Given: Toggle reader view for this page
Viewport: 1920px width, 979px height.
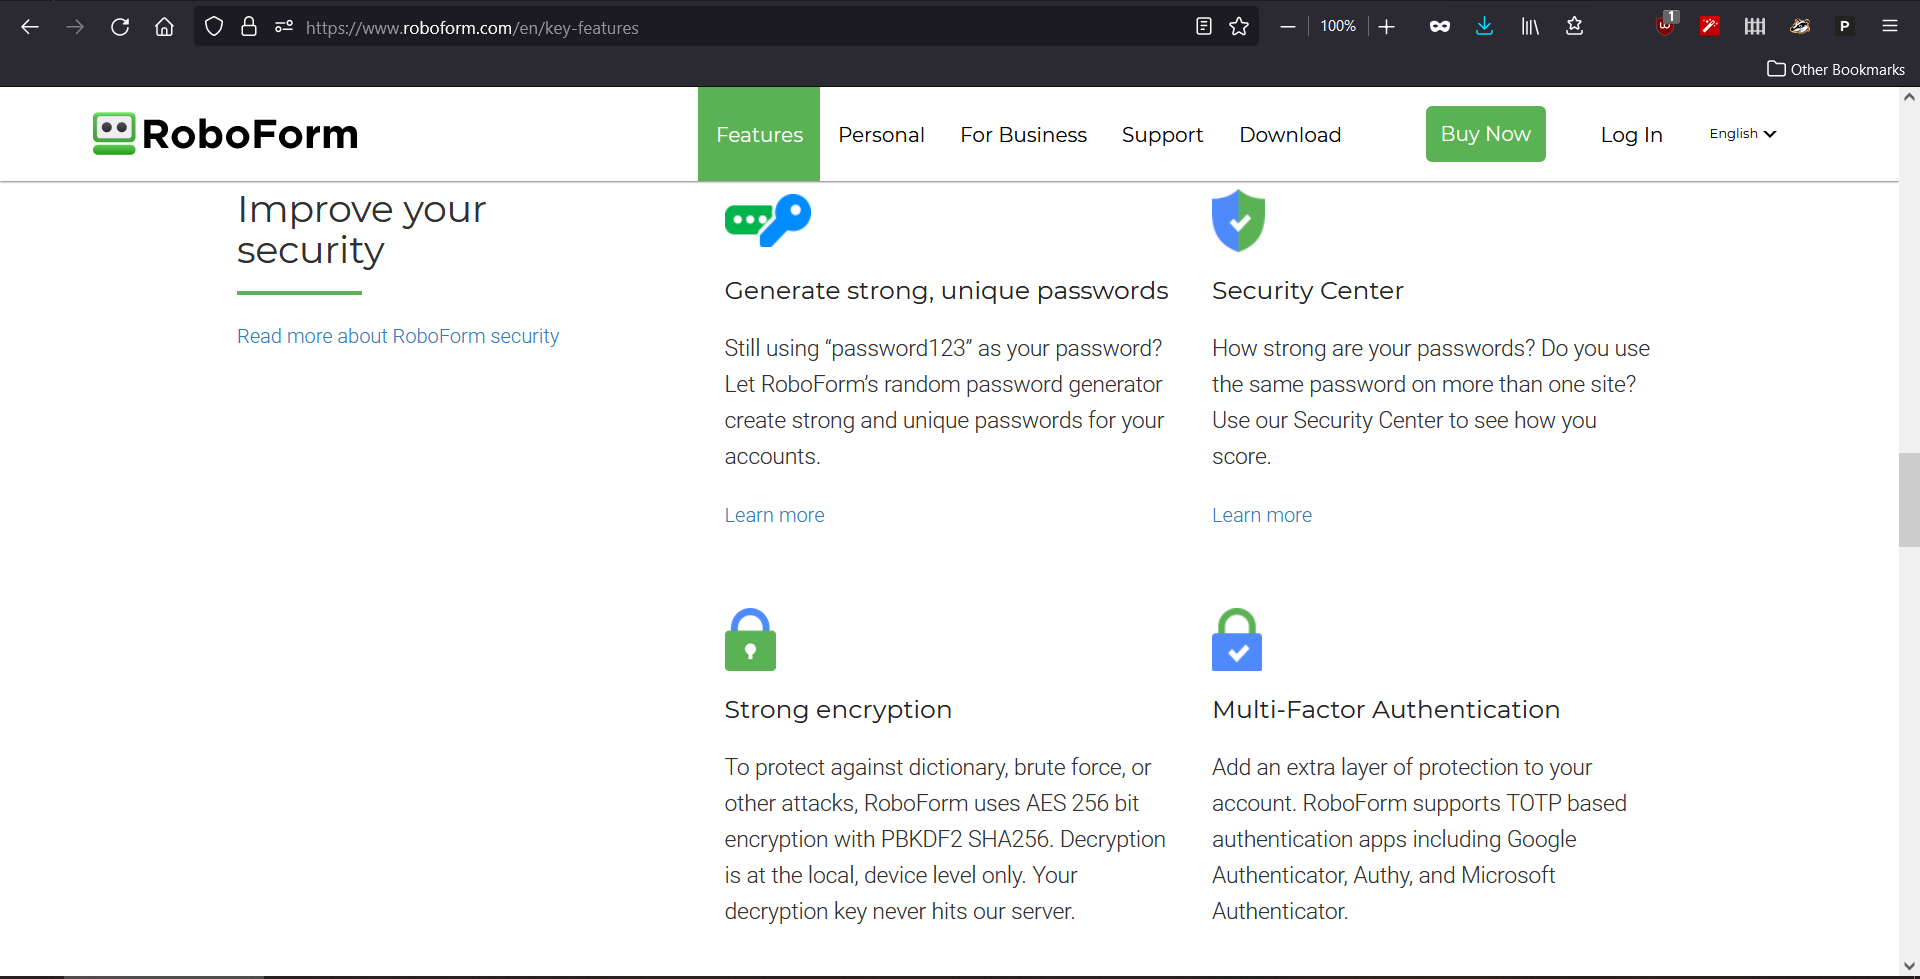Looking at the screenshot, I should (x=1204, y=27).
